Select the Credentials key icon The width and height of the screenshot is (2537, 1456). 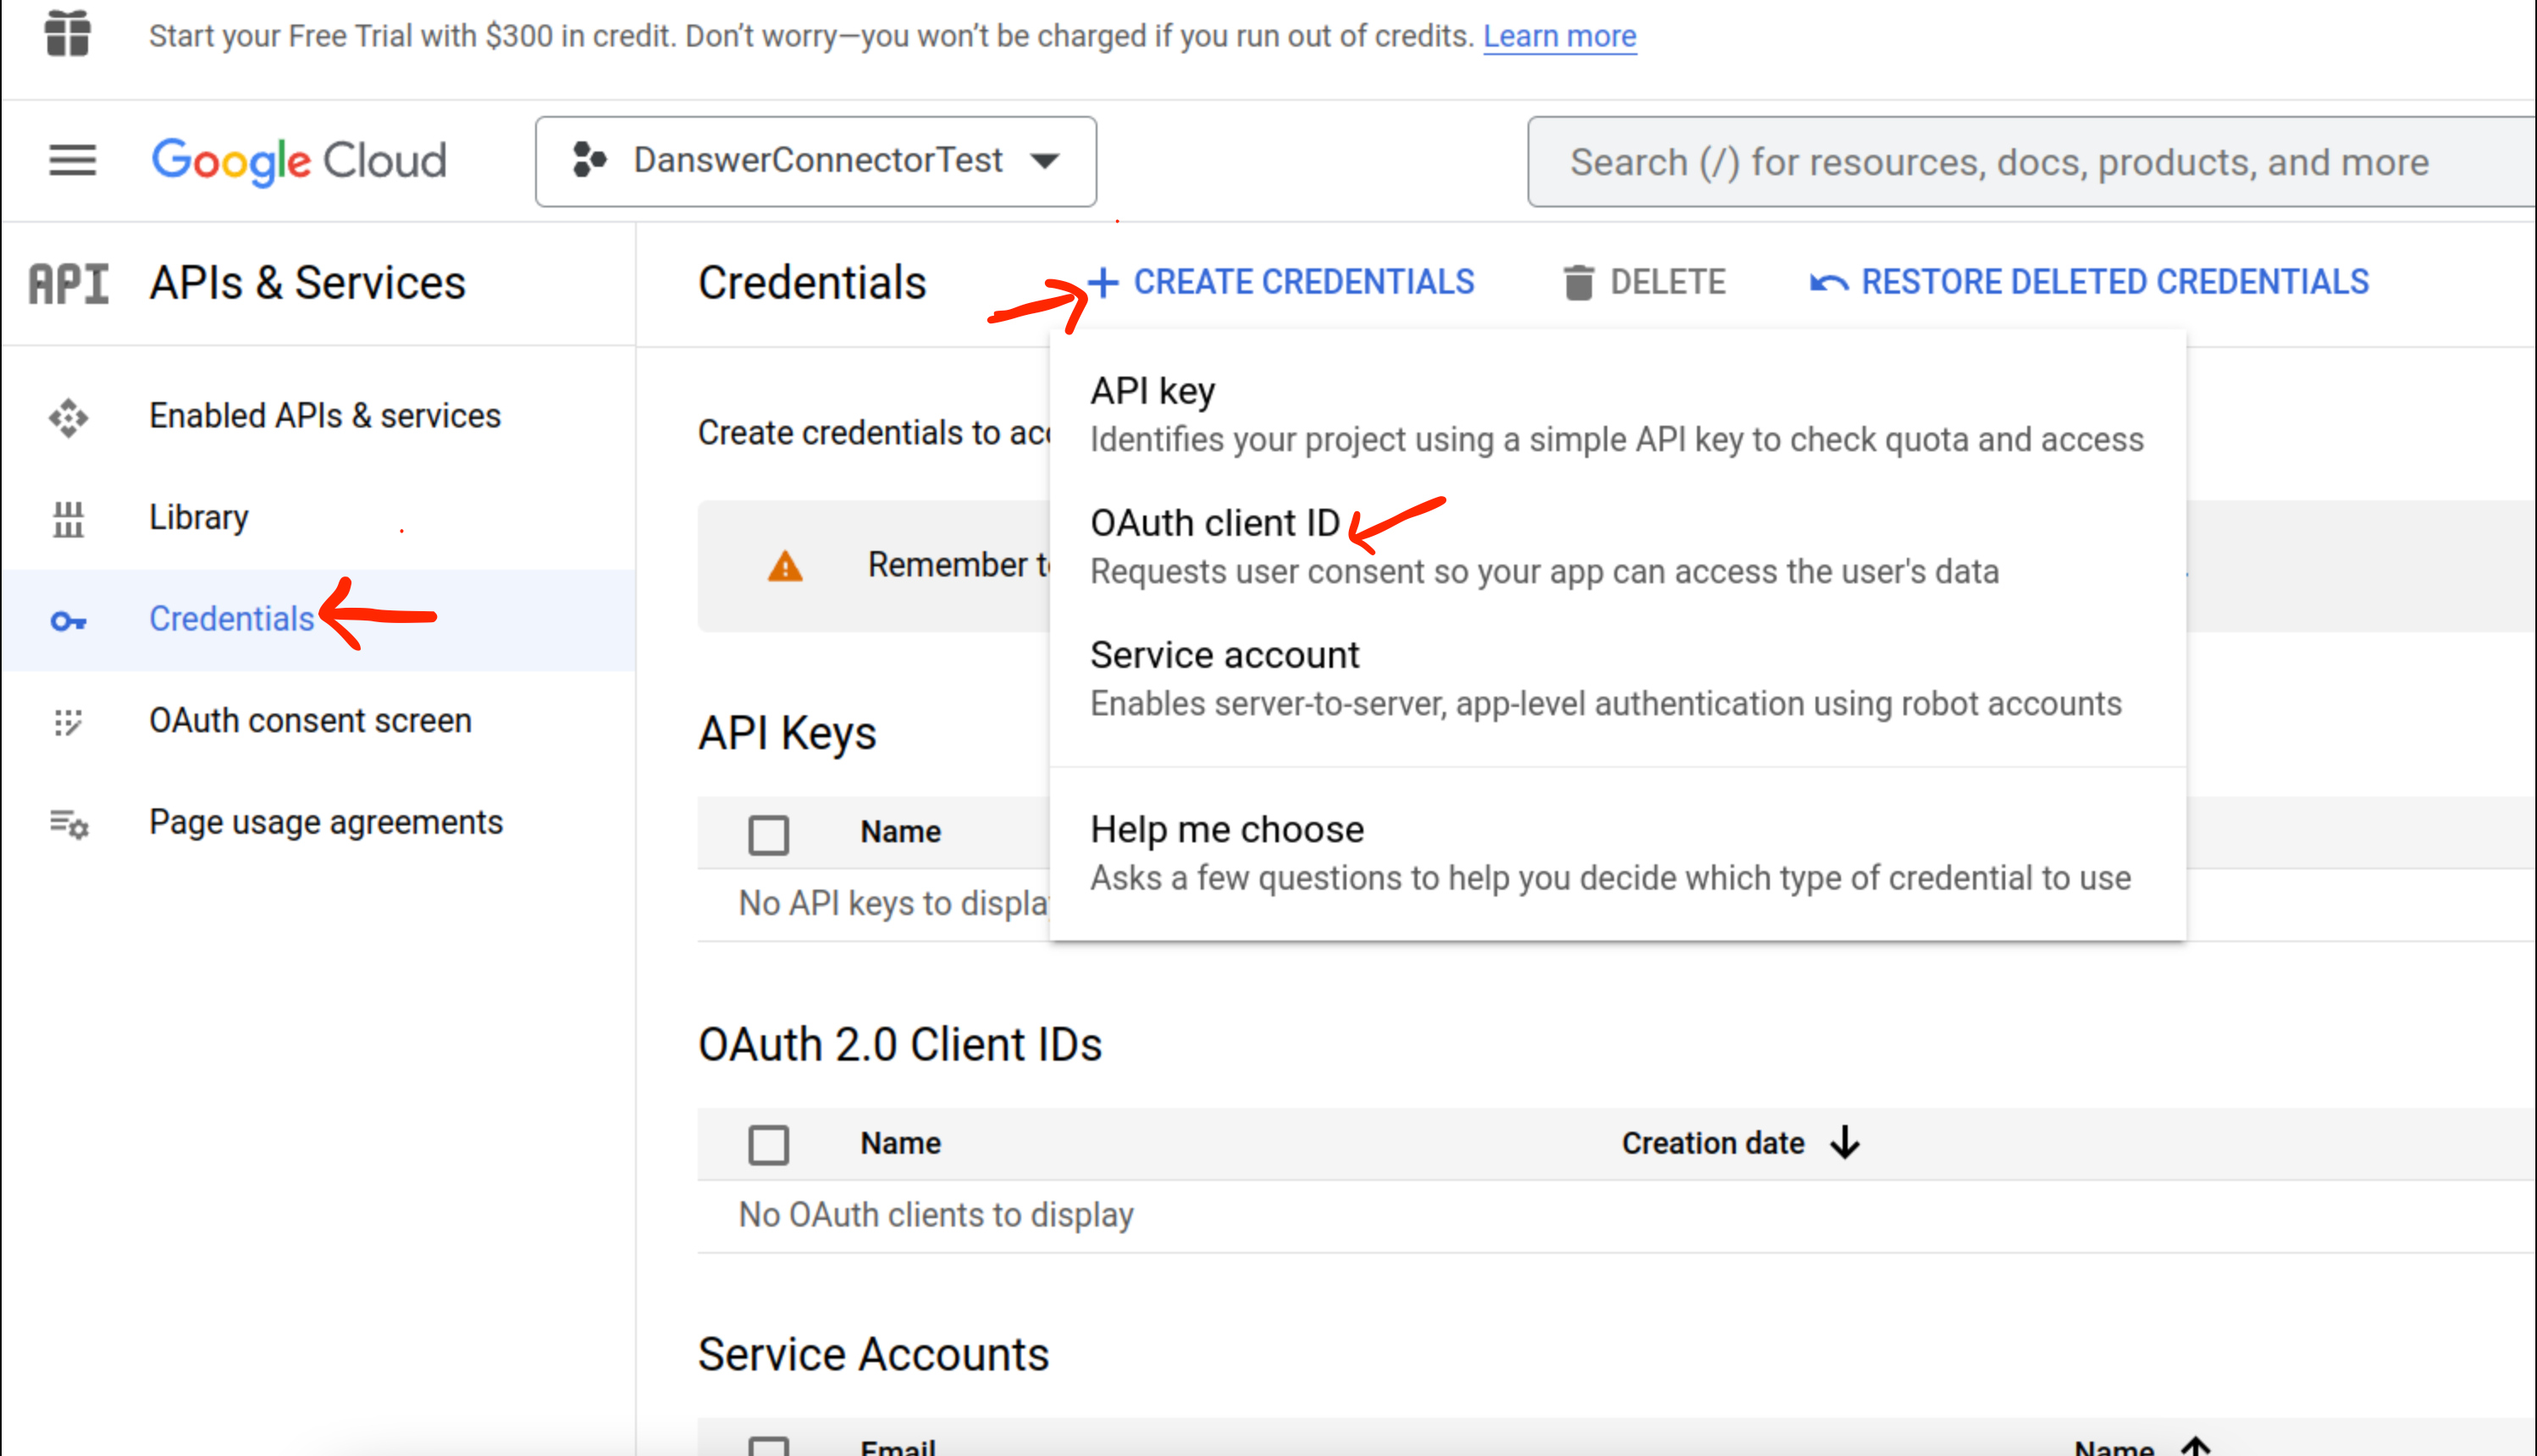click(x=67, y=621)
